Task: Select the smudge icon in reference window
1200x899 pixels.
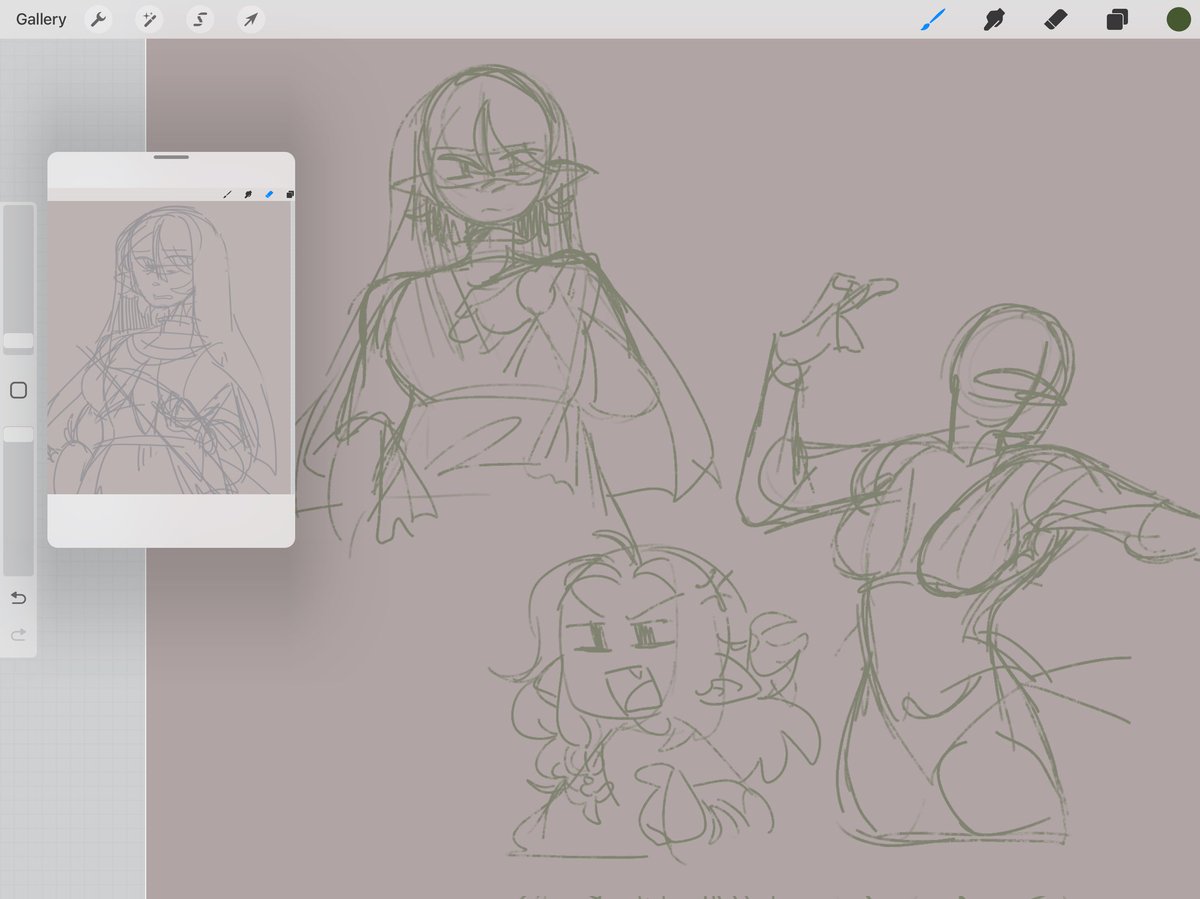Action: [248, 194]
